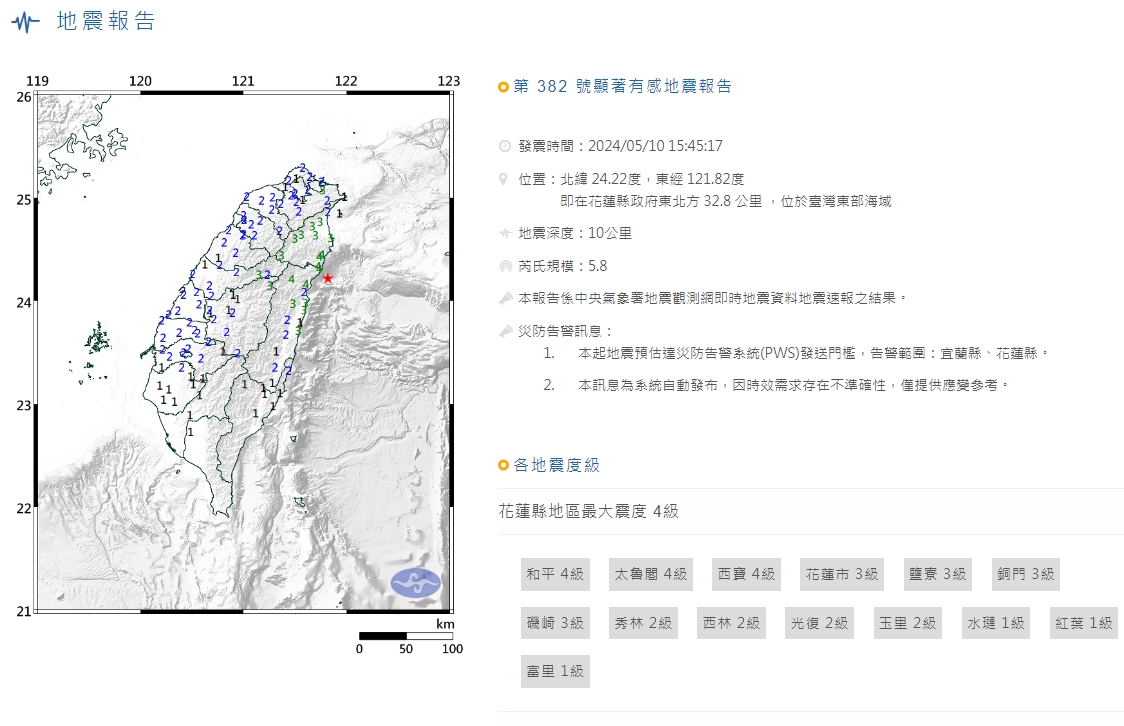This screenshot has height=726, width=1124.
Task: Pick the 紅葉 1級 intensity tag
Action: [1083, 623]
